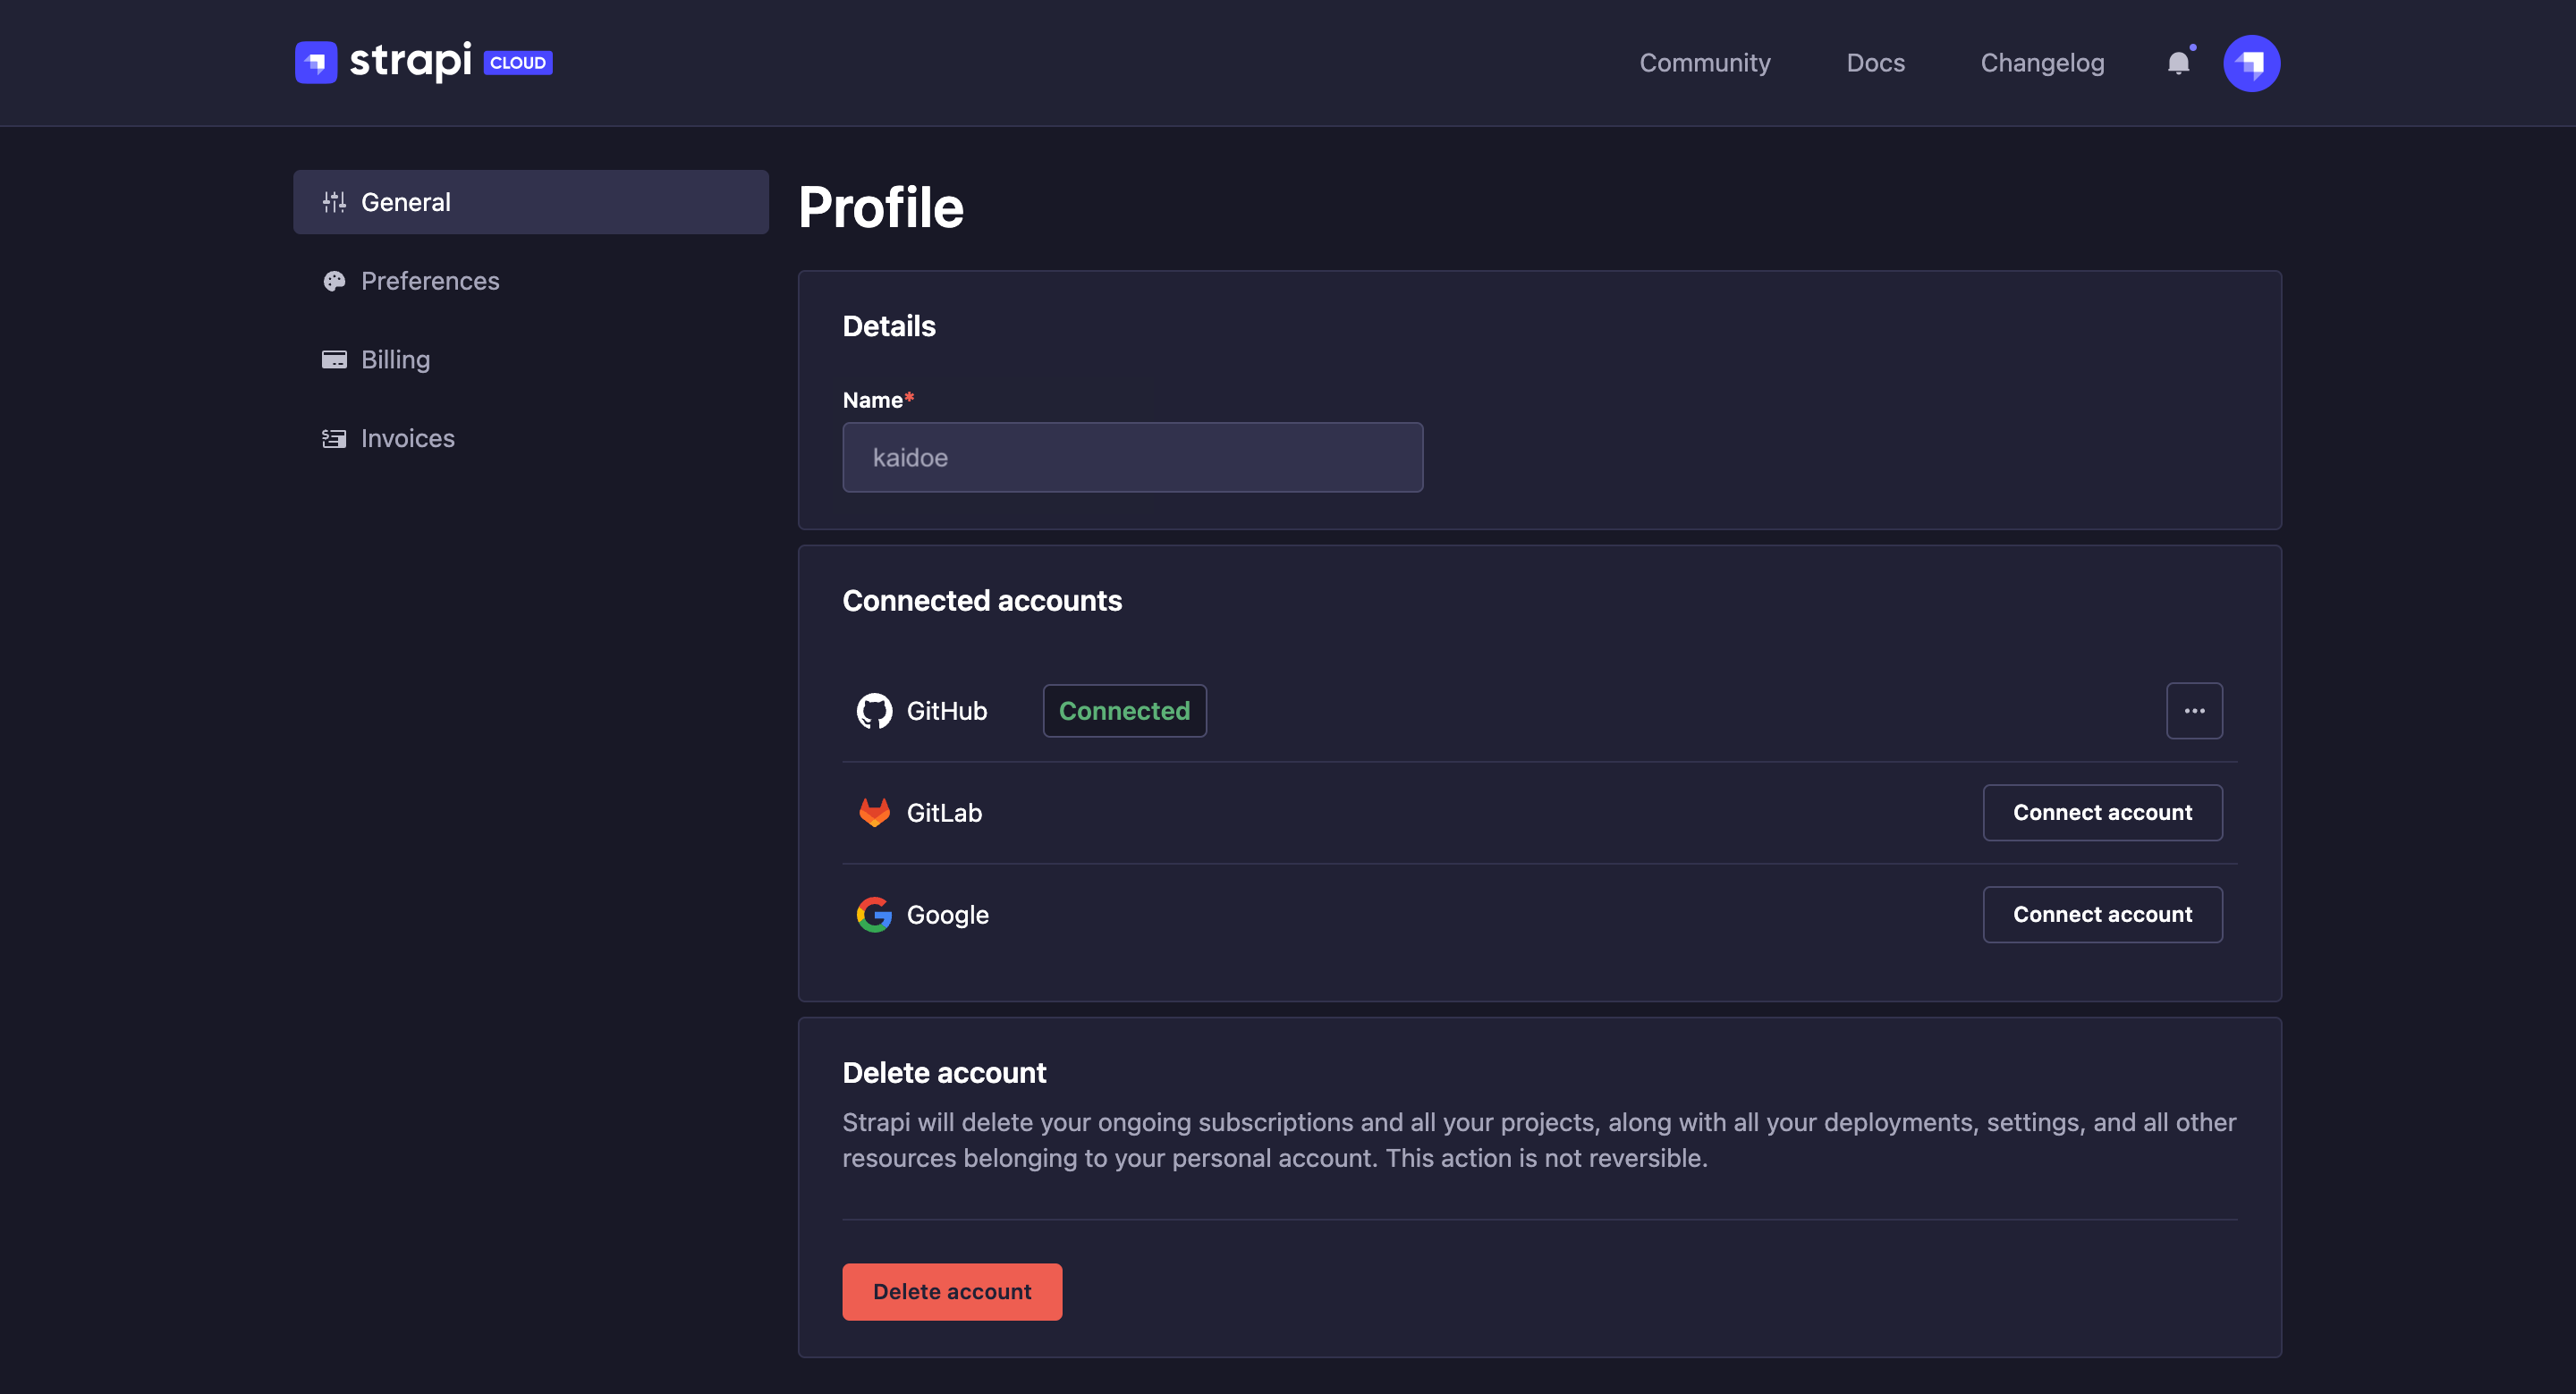This screenshot has width=2576, height=1394.
Task: Click the Community navigation link
Action: click(x=1704, y=62)
